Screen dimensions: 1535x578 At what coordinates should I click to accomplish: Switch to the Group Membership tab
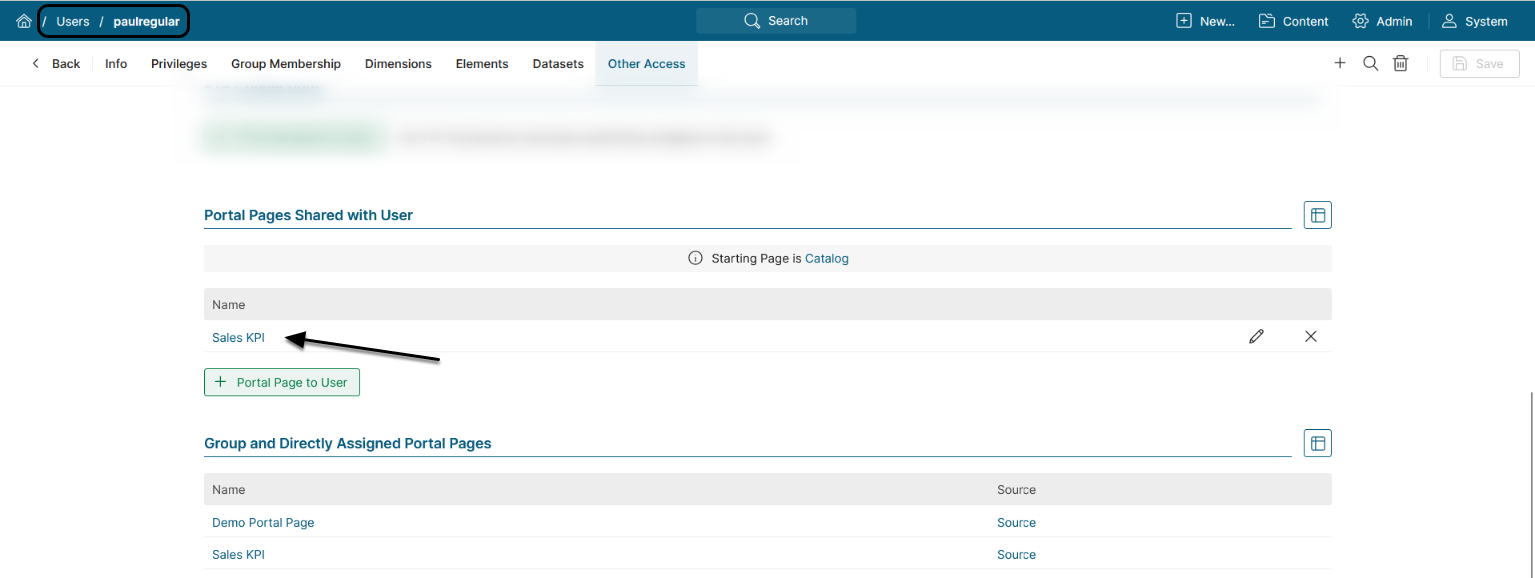click(286, 64)
